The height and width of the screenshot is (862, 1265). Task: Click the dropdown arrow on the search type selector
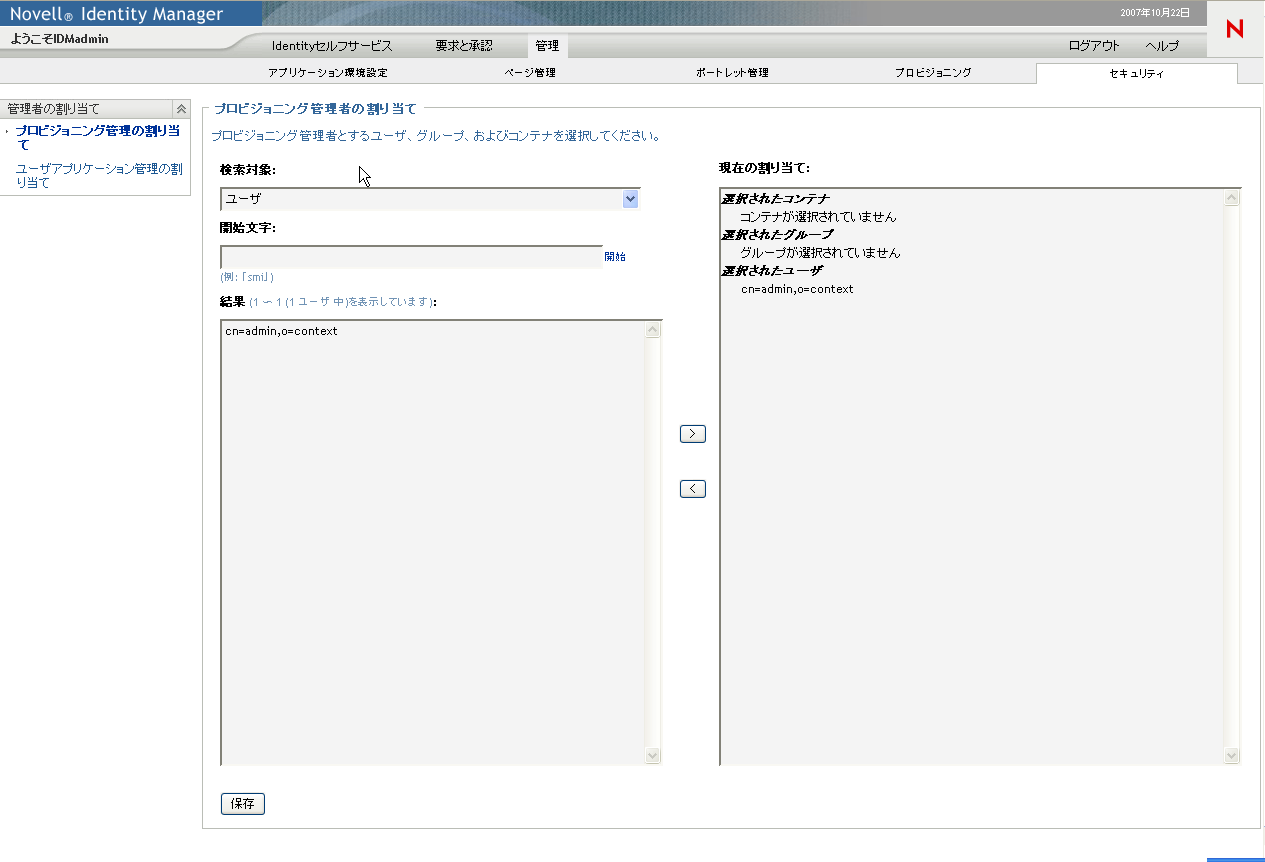630,199
